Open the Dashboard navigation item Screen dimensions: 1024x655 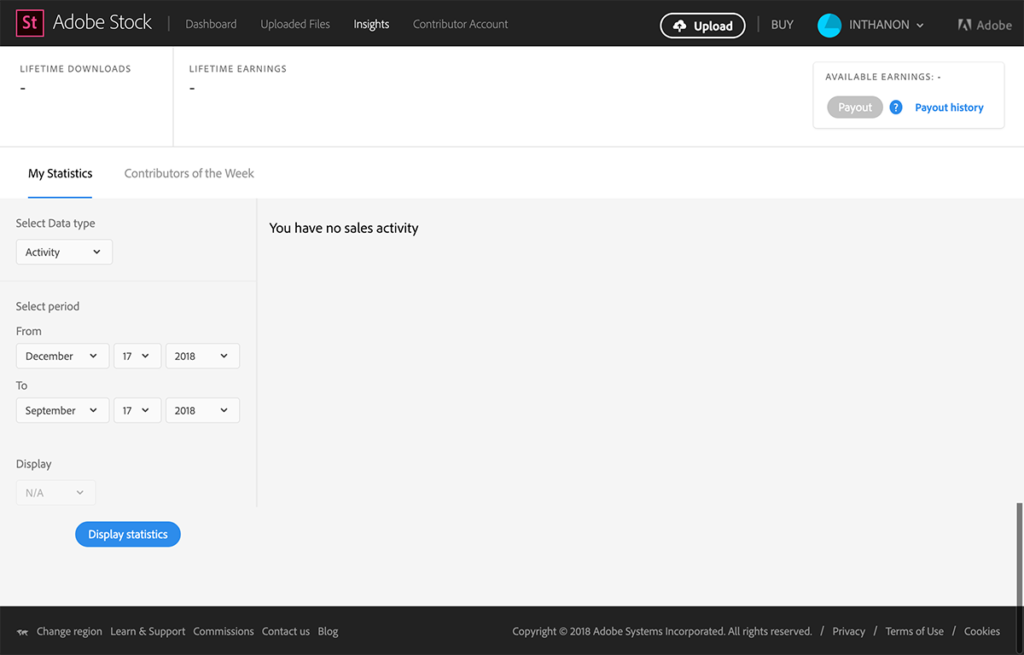click(211, 24)
